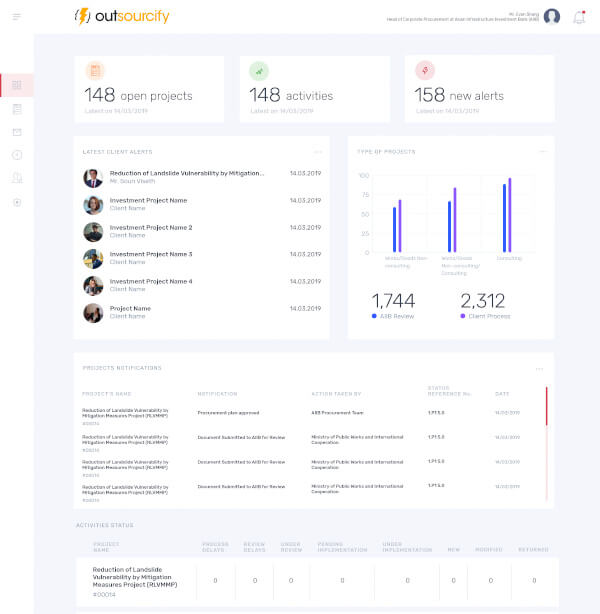The width and height of the screenshot is (600, 614).
Task: Open Investment Project Name 2 alert
Action: tap(150, 228)
